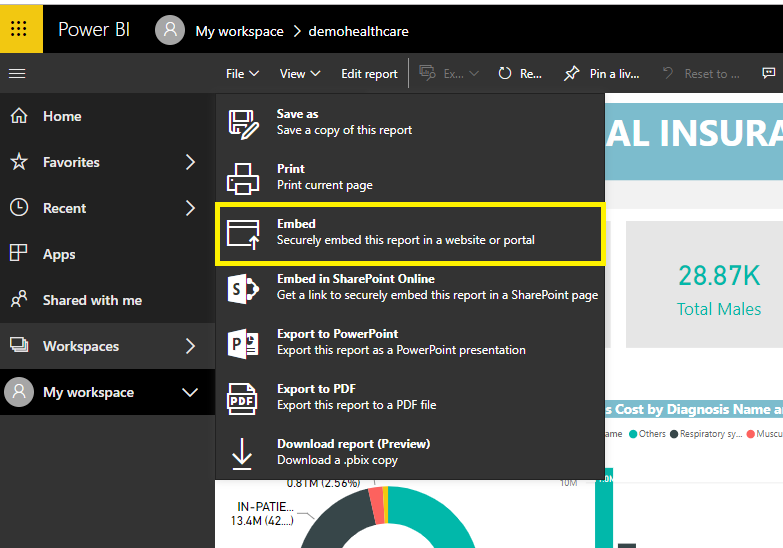783x548 pixels.
Task: Click the Refresh circular arrow icon
Action: pos(505,73)
